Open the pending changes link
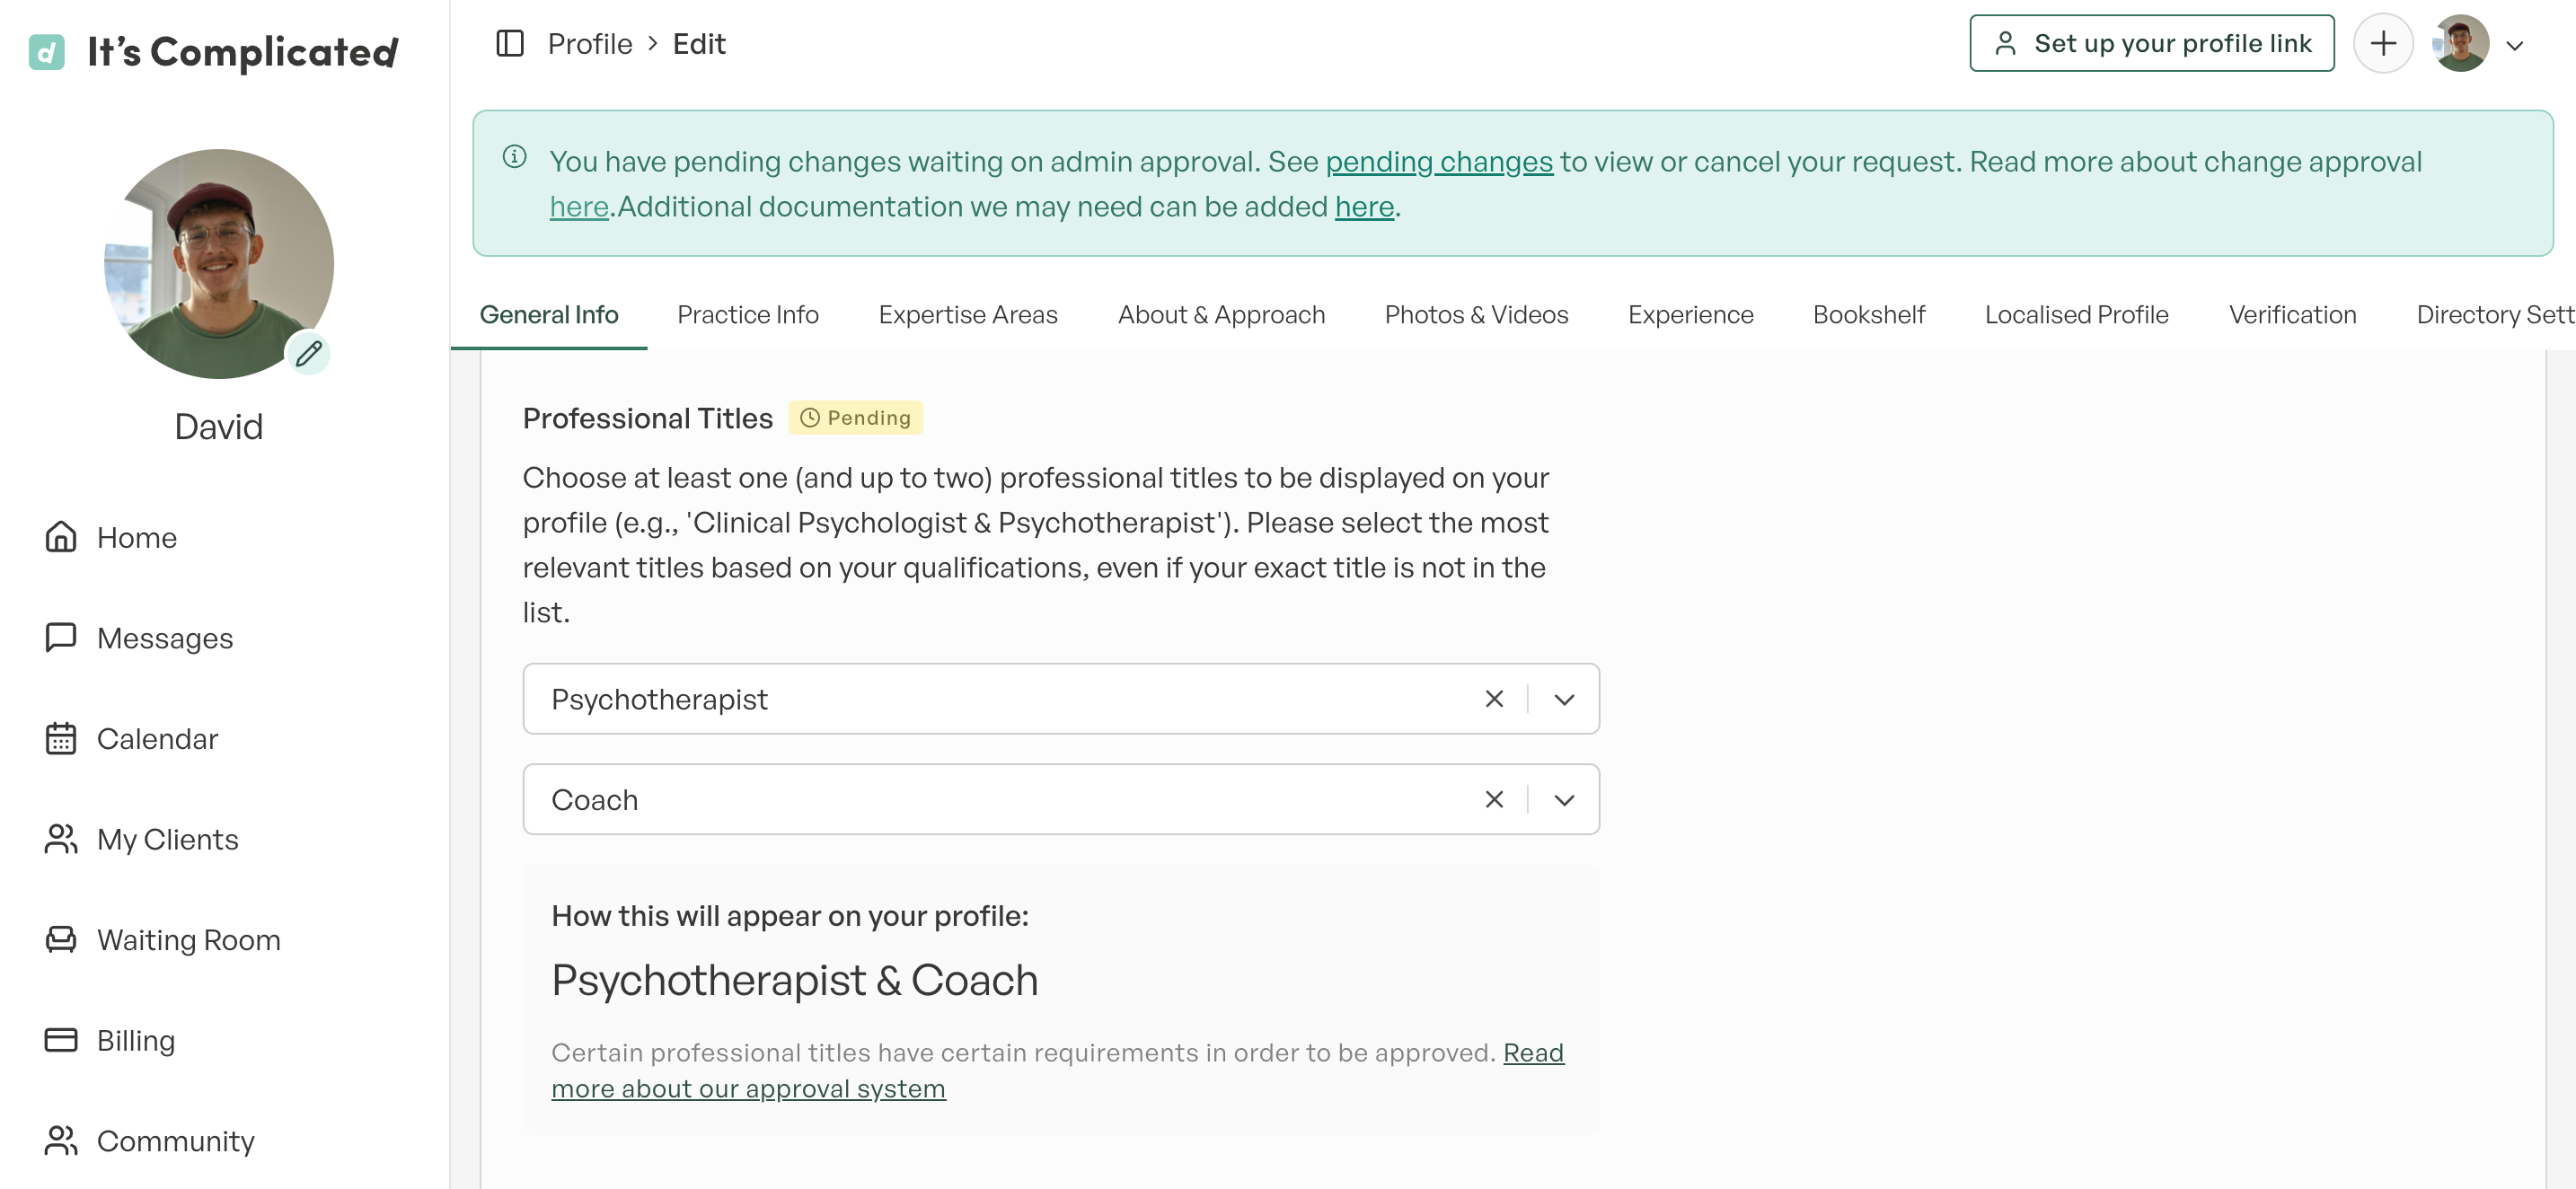 1439,162
